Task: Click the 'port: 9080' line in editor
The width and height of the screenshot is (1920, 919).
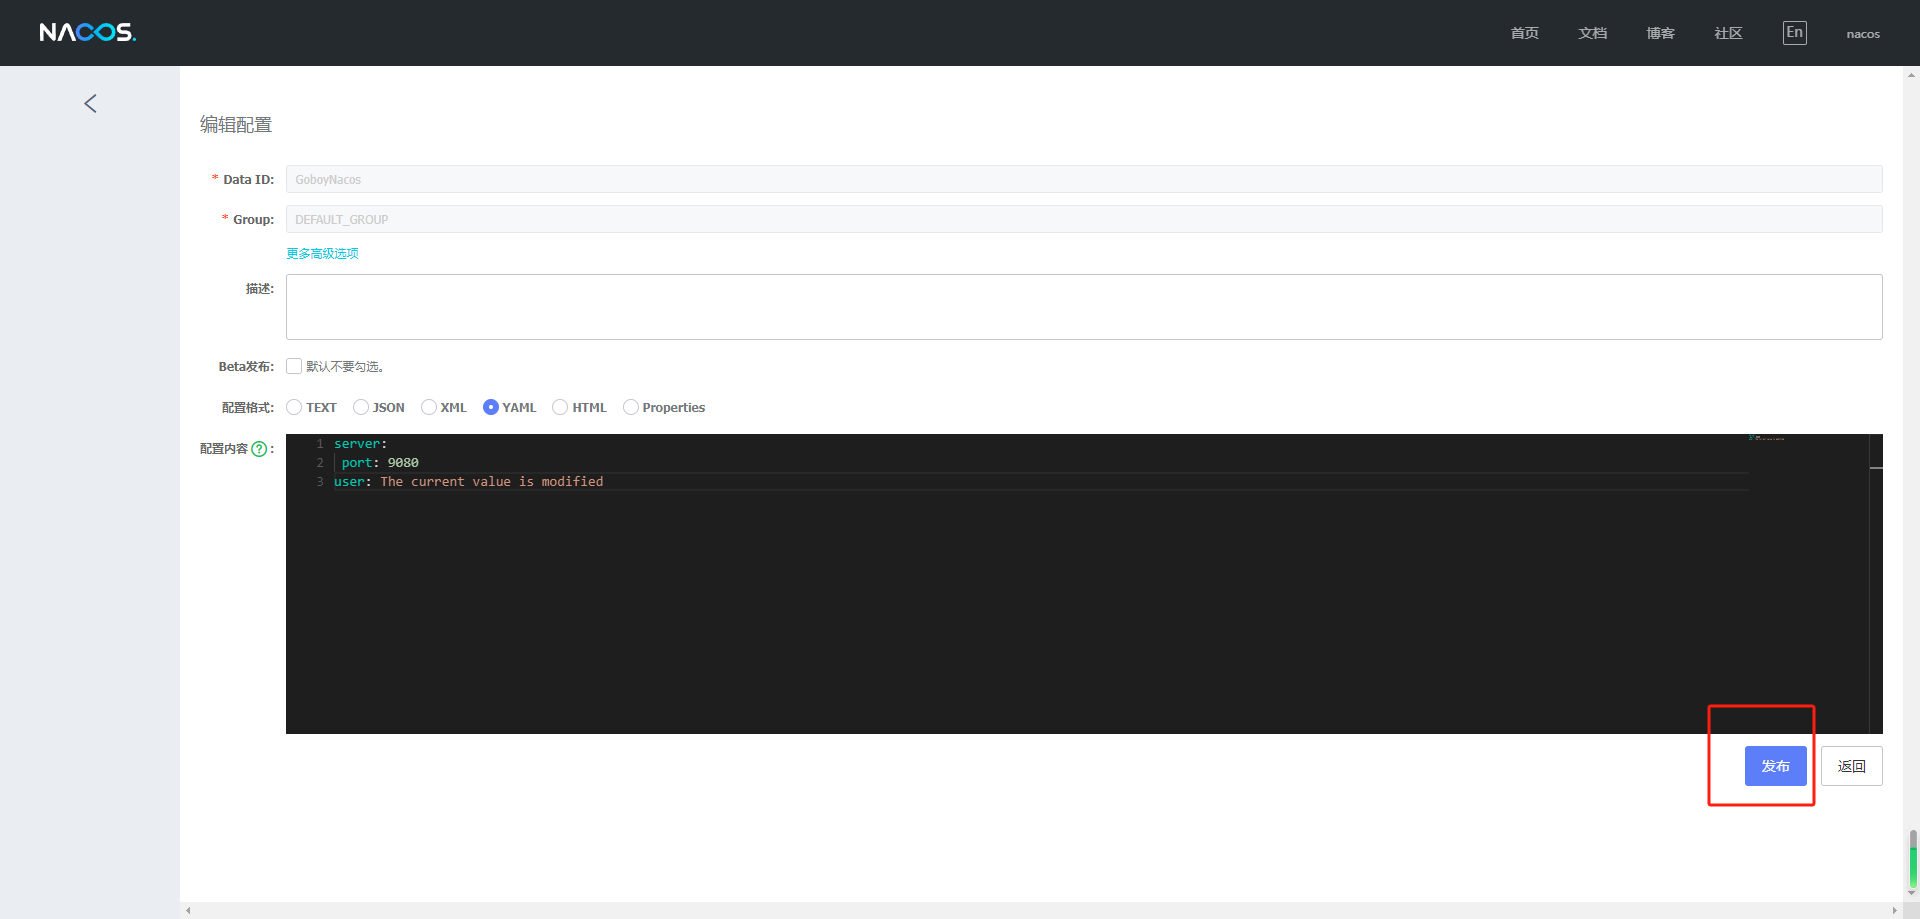Action: [380, 463]
